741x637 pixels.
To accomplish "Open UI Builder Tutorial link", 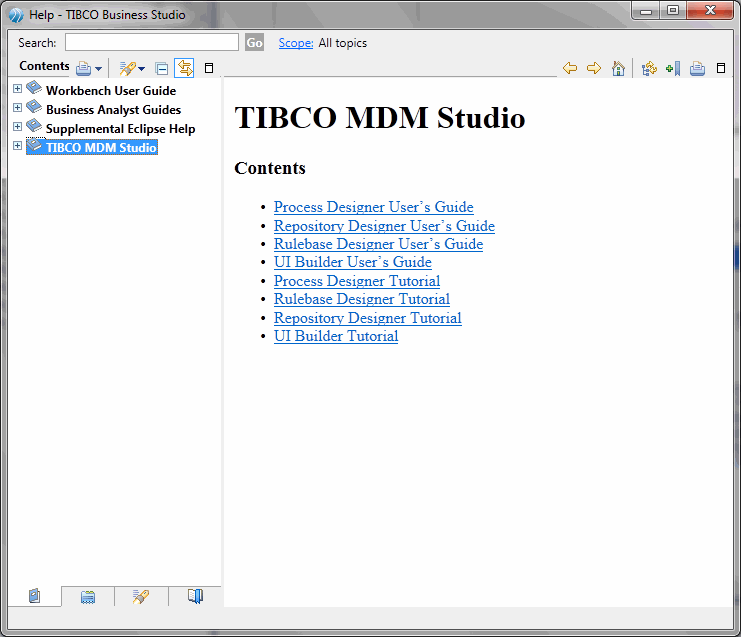I will (x=336, y=336).
